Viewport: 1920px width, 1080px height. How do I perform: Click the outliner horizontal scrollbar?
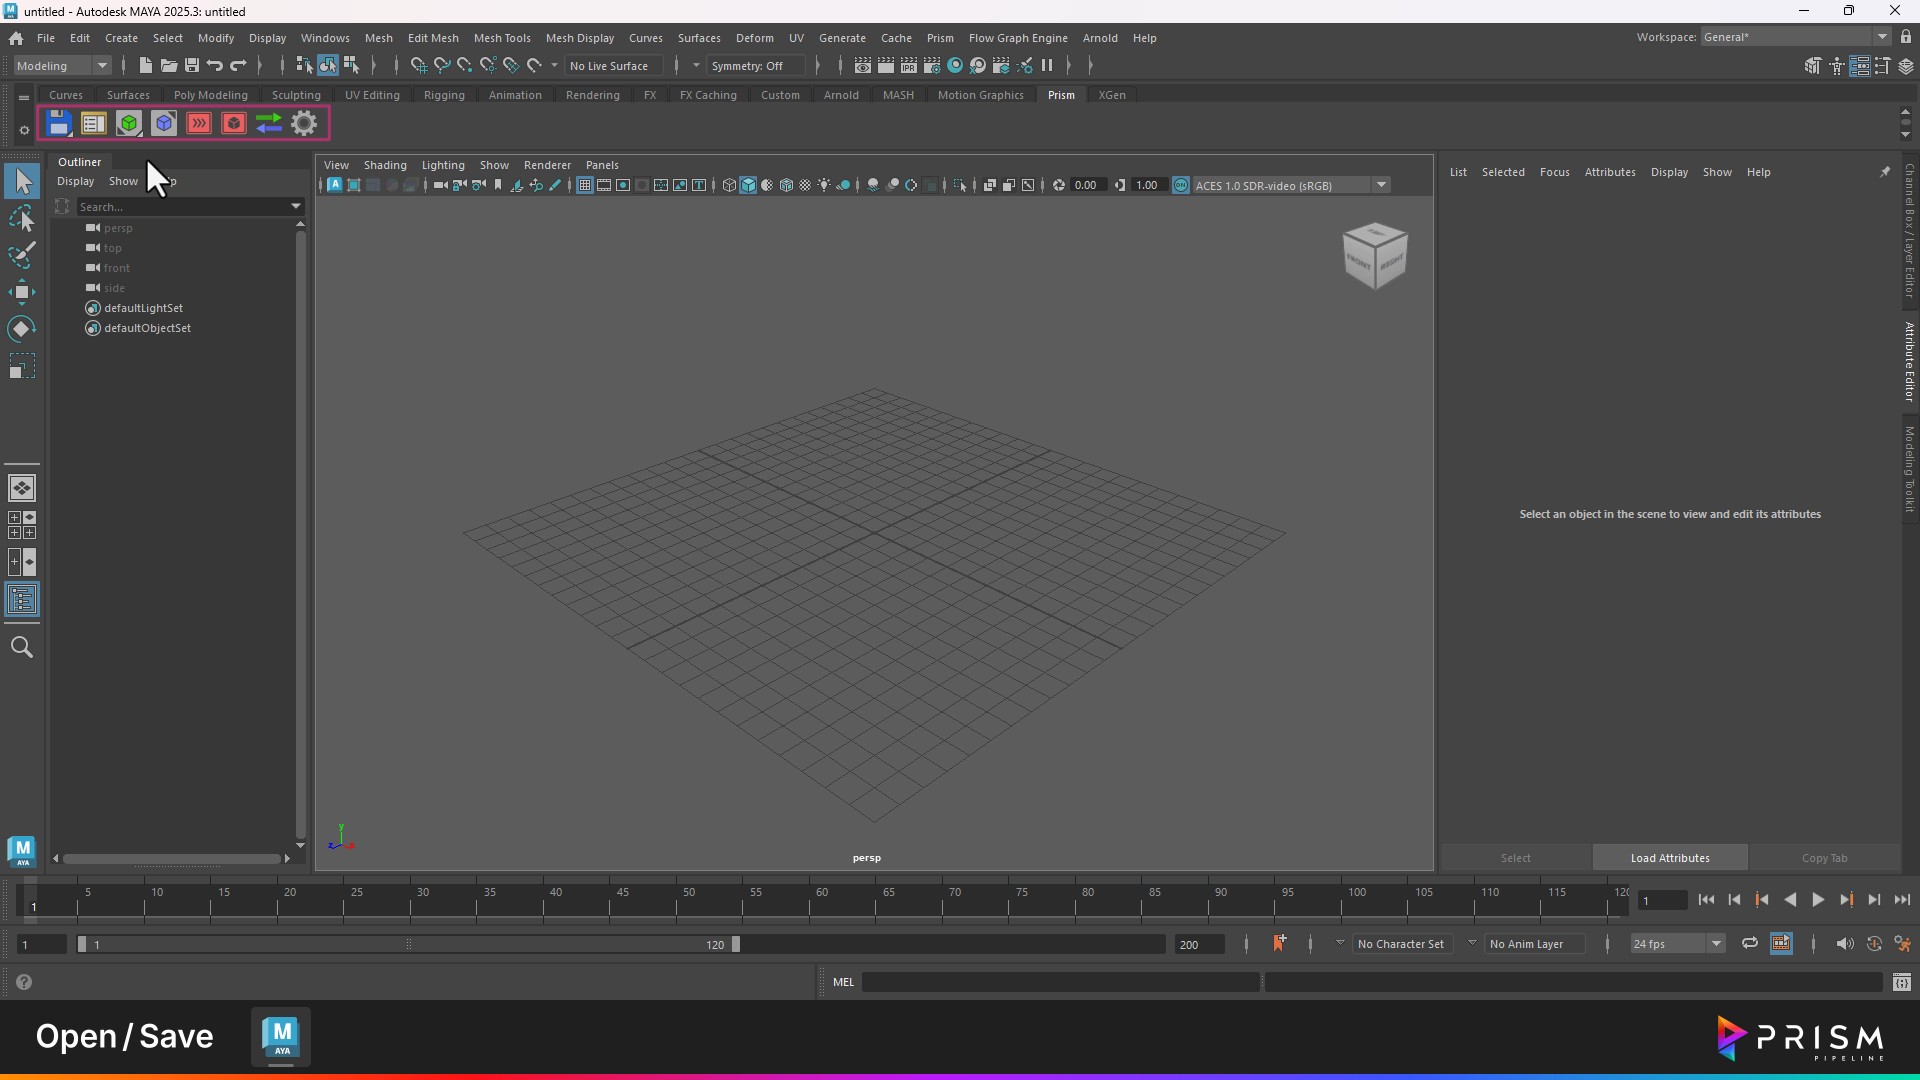(x=171, y=859)
